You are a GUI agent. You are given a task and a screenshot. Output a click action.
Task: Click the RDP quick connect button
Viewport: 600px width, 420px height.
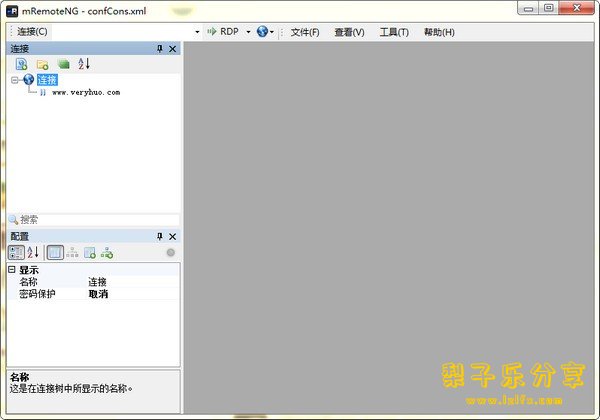pyautogui.click(x=223, y=32)
